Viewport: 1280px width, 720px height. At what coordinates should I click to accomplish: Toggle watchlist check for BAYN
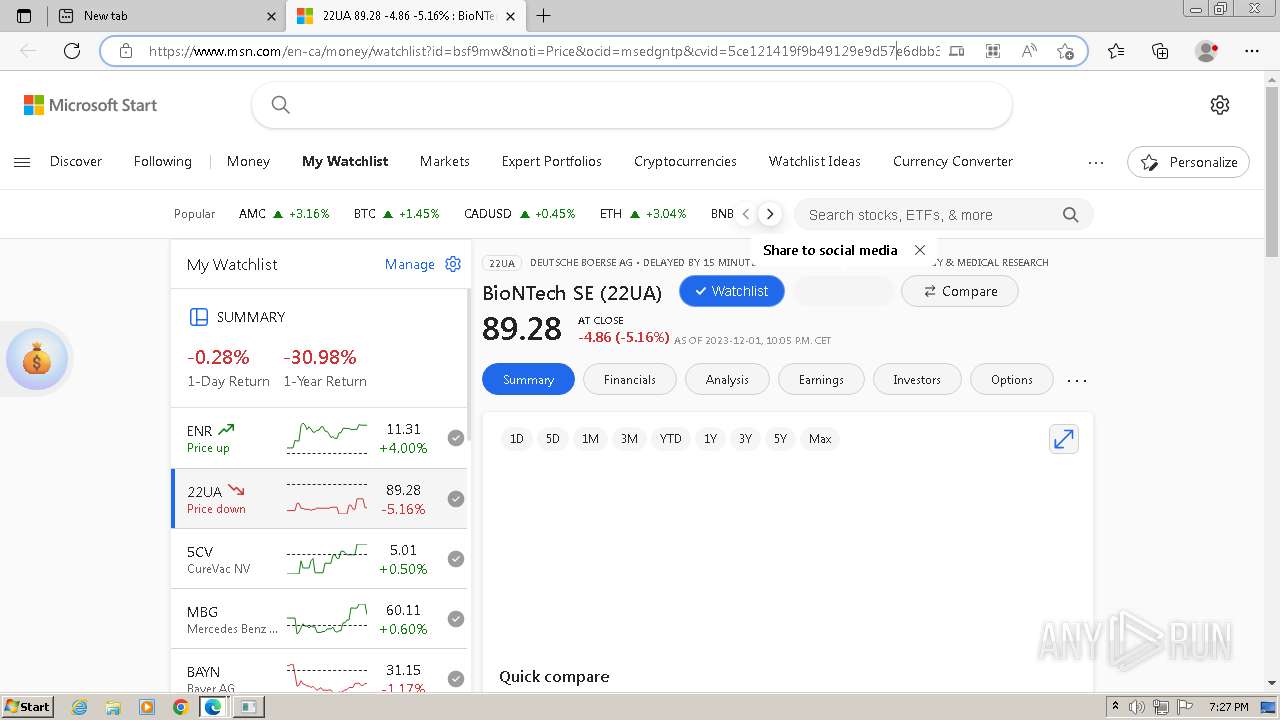[456, 679]
